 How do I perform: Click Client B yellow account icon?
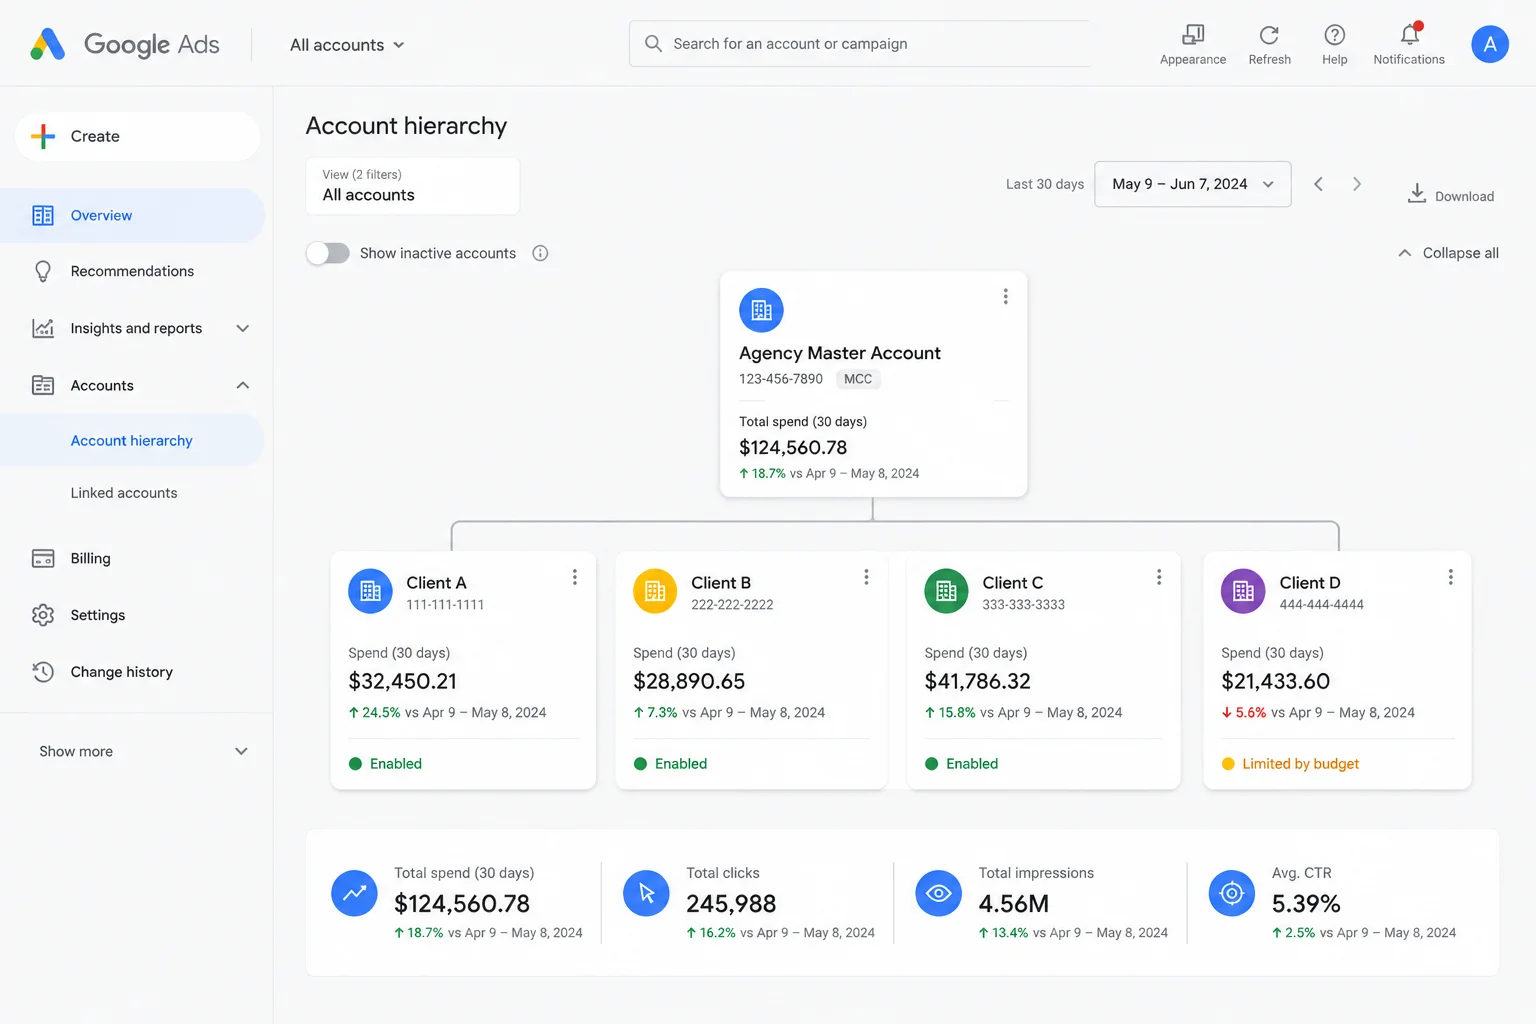655,591
